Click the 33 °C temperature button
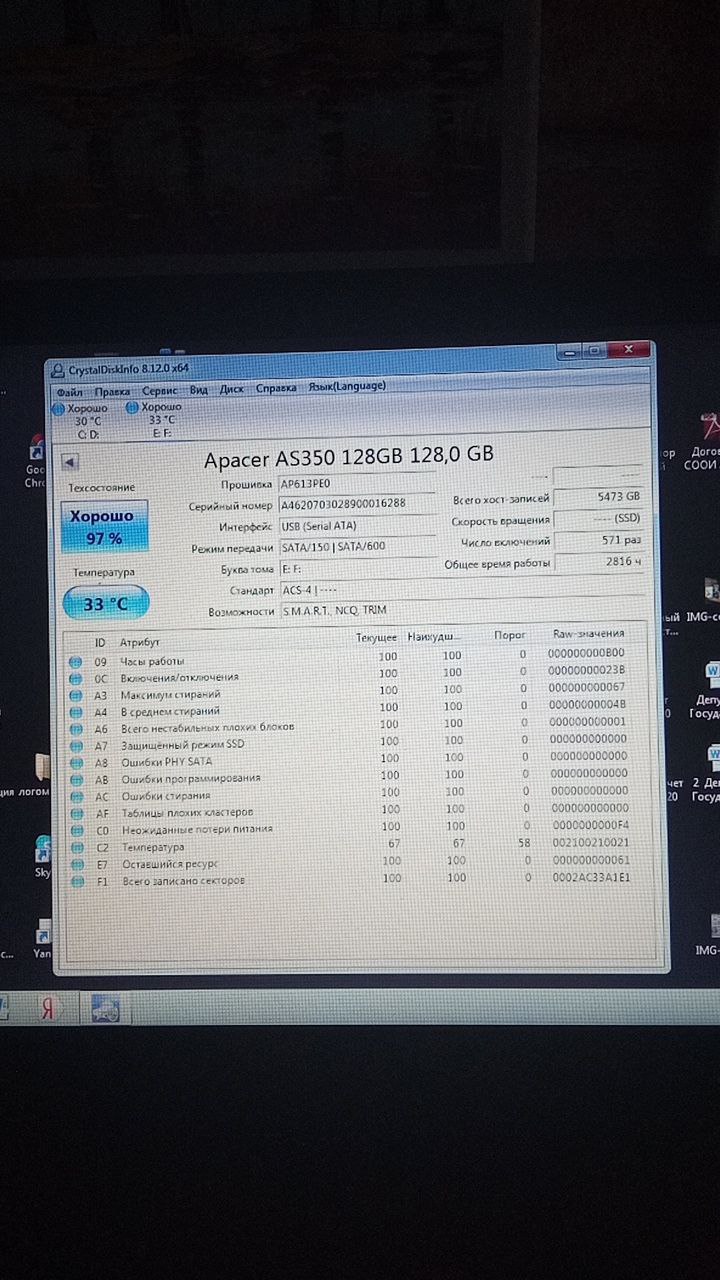720x1280 pixels. [106, 603]
